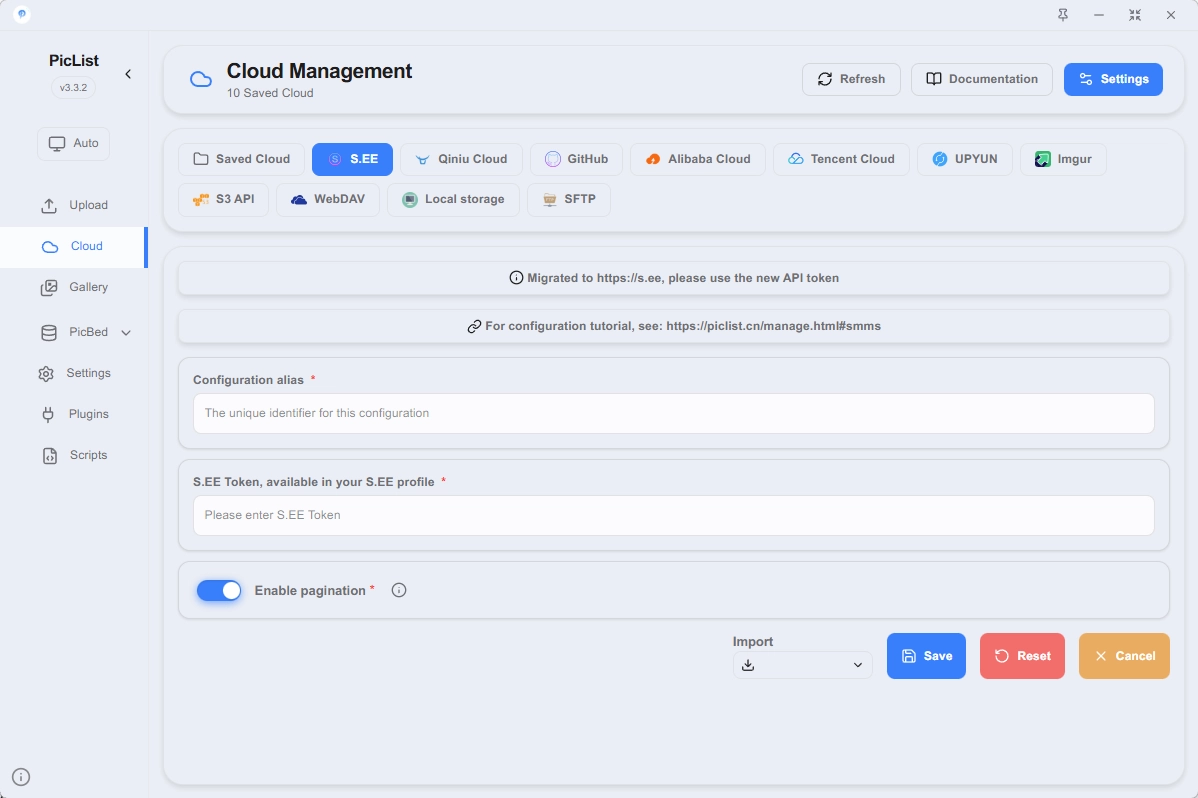Open the Auto mode button
The height and width of the screenshot is (798, 1198).
click(73, 144)
